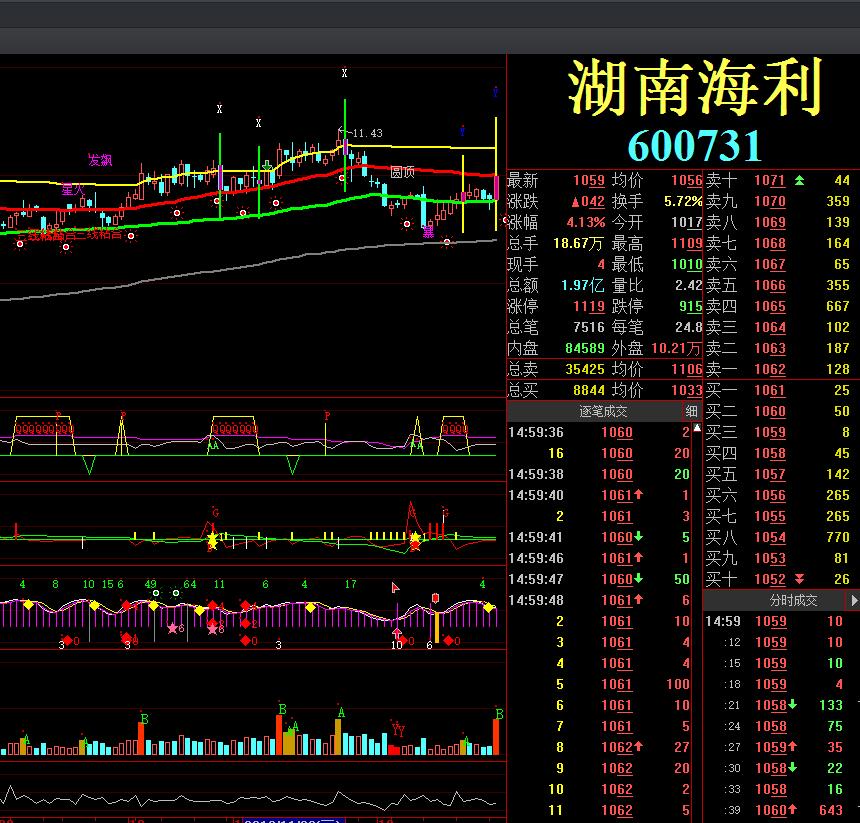Click 最高 value 1109
Screen dimensions: 860x823
(x=687, y=243)
